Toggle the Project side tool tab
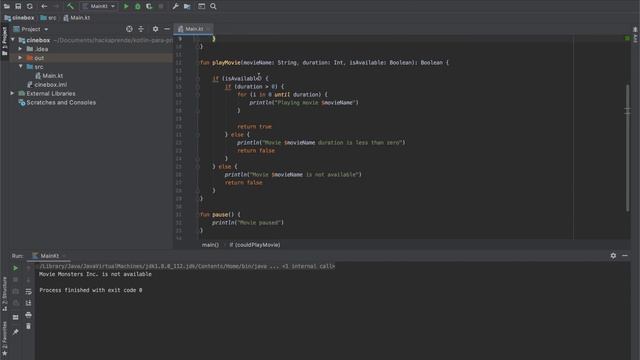The height and width of the screenshot is (360, 640). [x=4, y=42]
